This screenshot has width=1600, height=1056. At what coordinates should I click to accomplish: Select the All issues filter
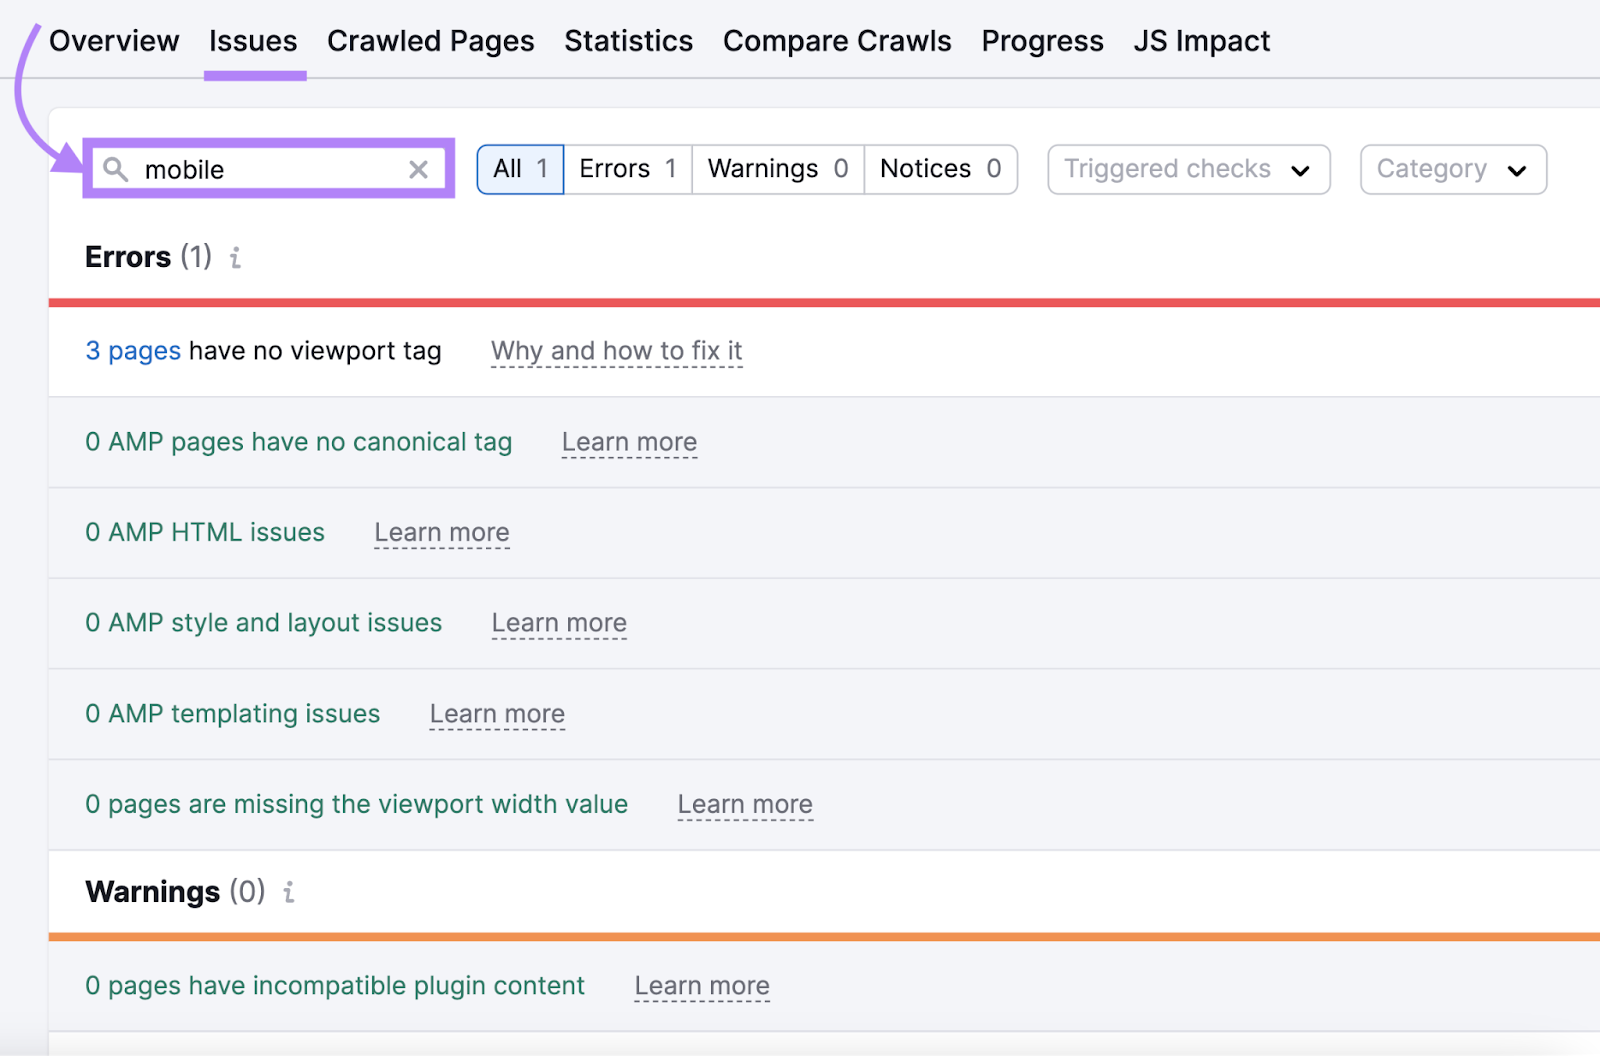click(x=520, y=169)
